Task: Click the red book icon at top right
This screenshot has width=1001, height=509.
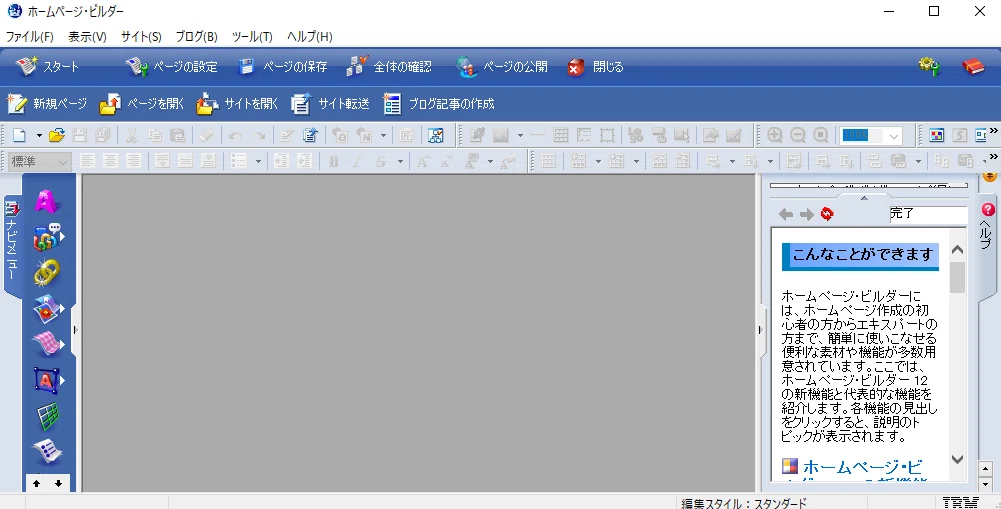Action: (974, 66)
